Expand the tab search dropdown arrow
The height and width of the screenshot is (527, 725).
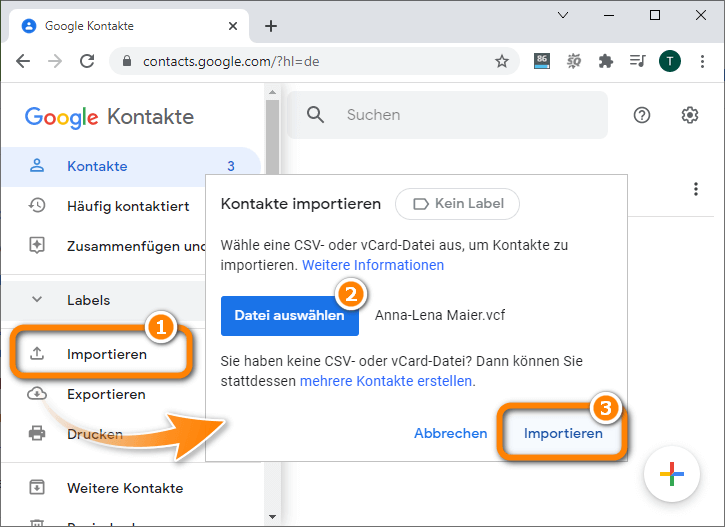tap(563, 15)
